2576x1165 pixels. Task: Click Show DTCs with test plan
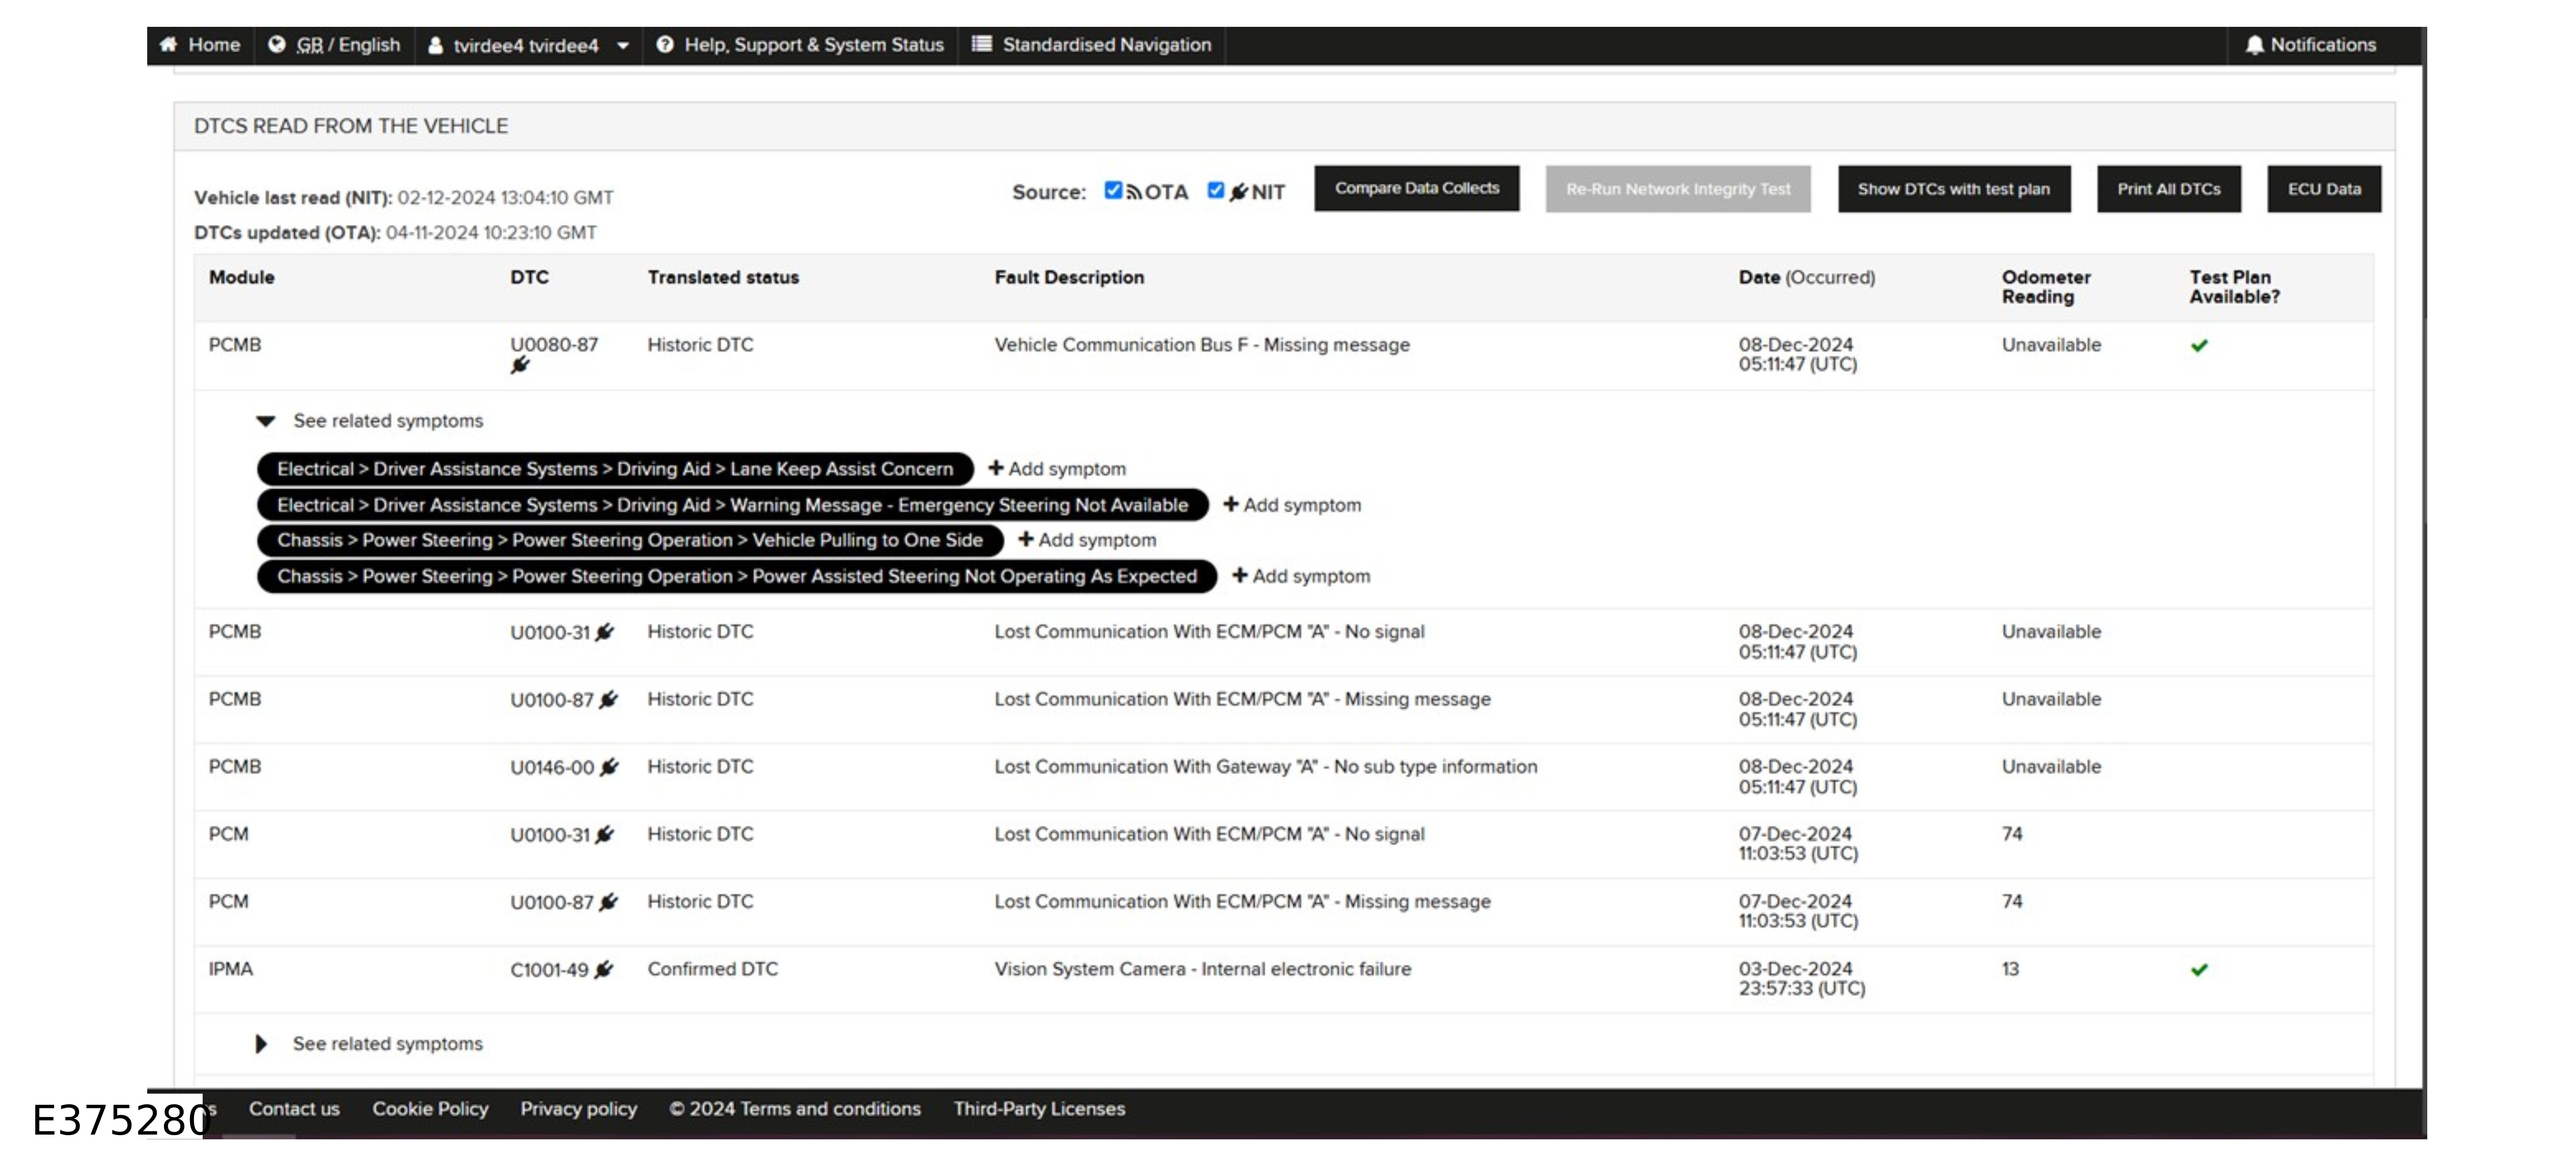(1953, 189)
